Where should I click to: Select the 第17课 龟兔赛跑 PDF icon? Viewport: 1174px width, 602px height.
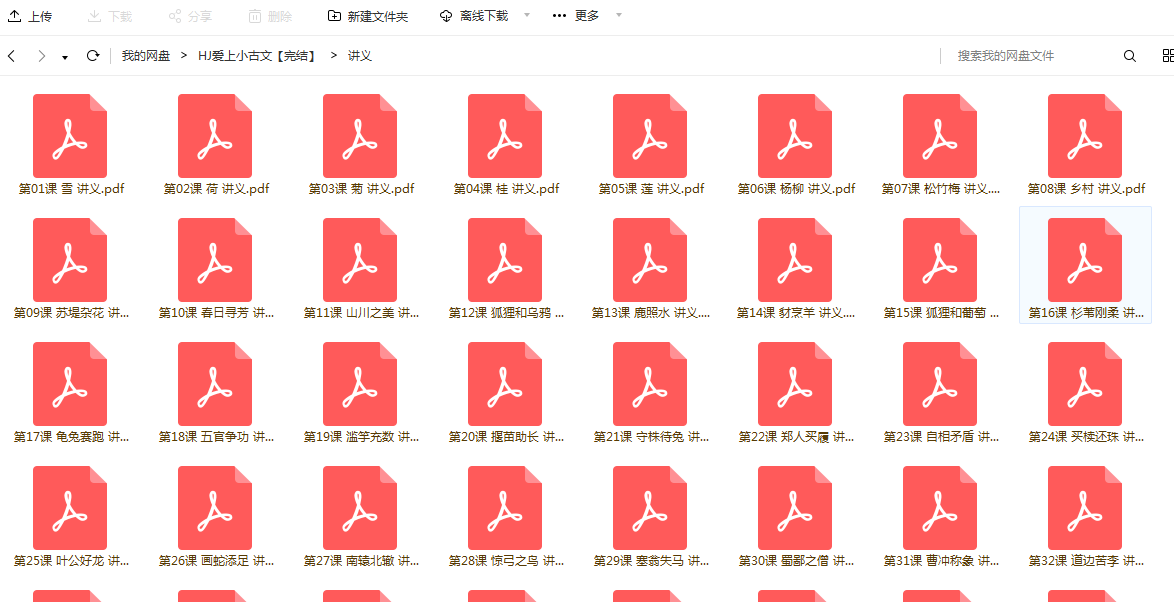[70, 384]
